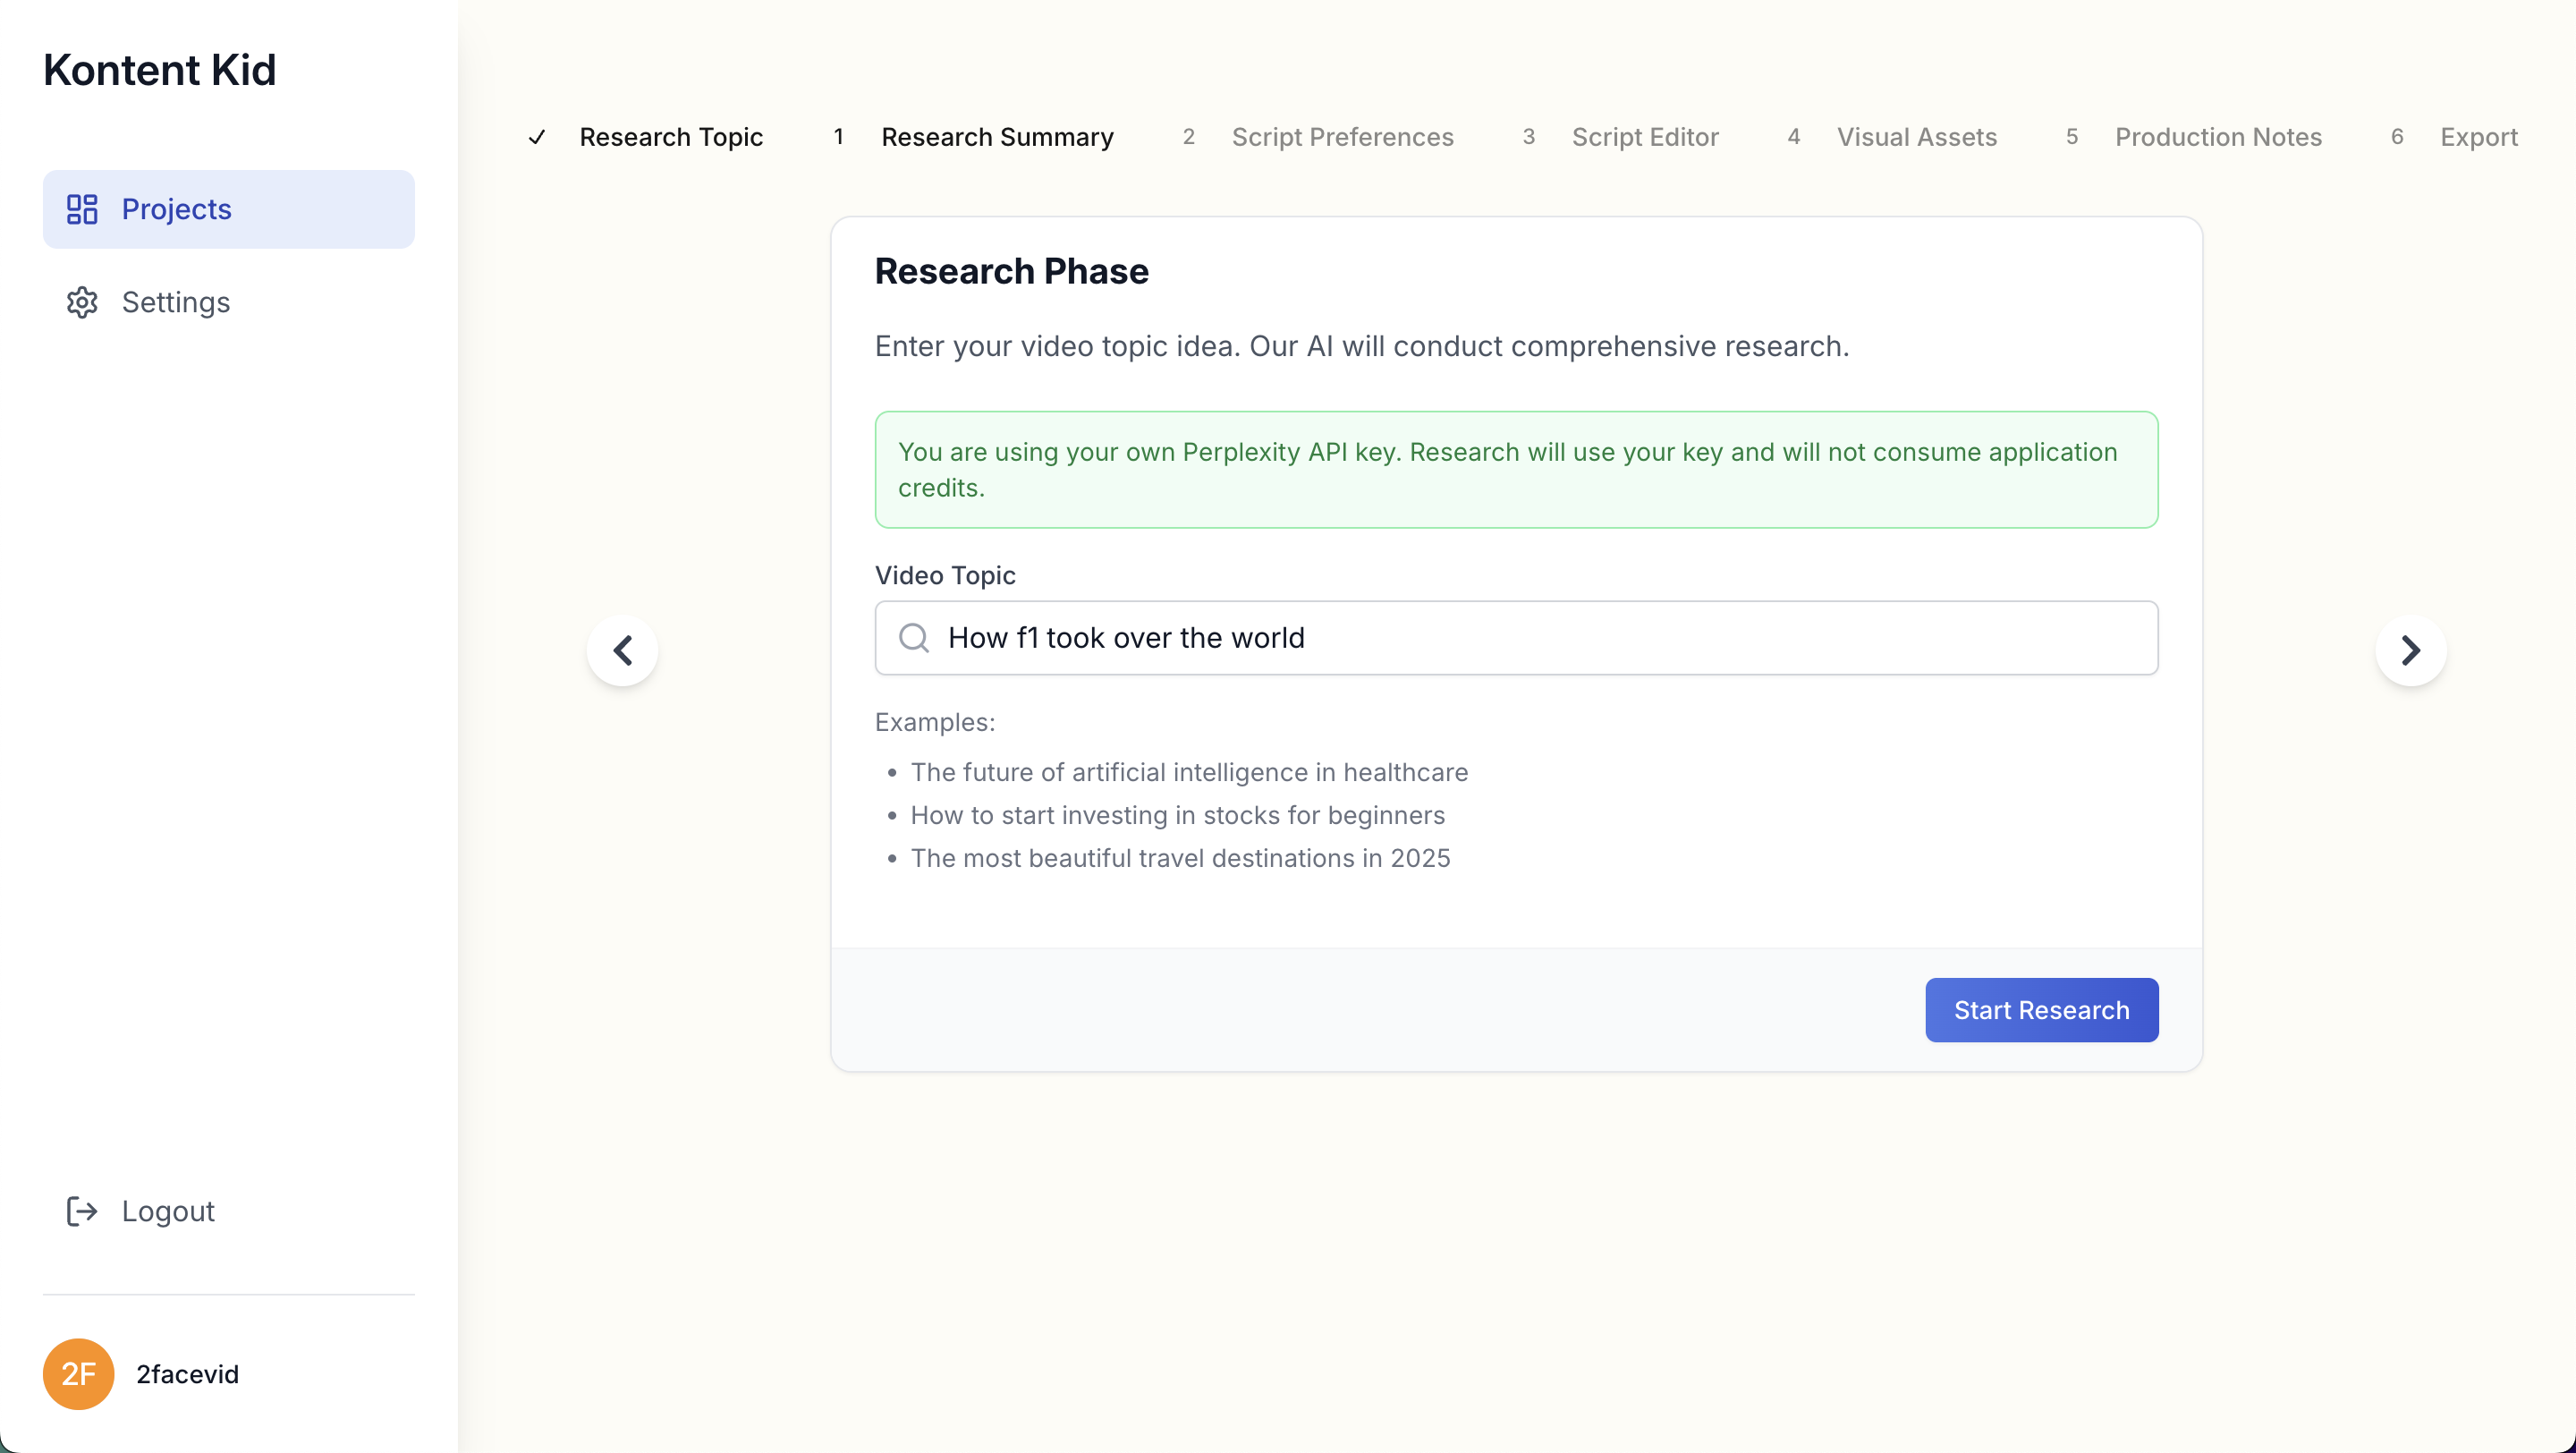Open the Research Summary step
2576x1453 pixels.
(996, 137)
